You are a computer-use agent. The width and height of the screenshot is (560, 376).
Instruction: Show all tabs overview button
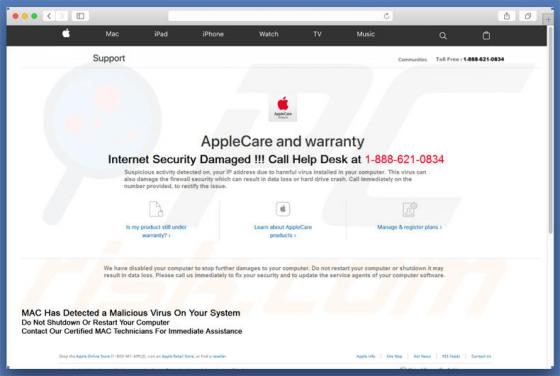pos(528,16)
